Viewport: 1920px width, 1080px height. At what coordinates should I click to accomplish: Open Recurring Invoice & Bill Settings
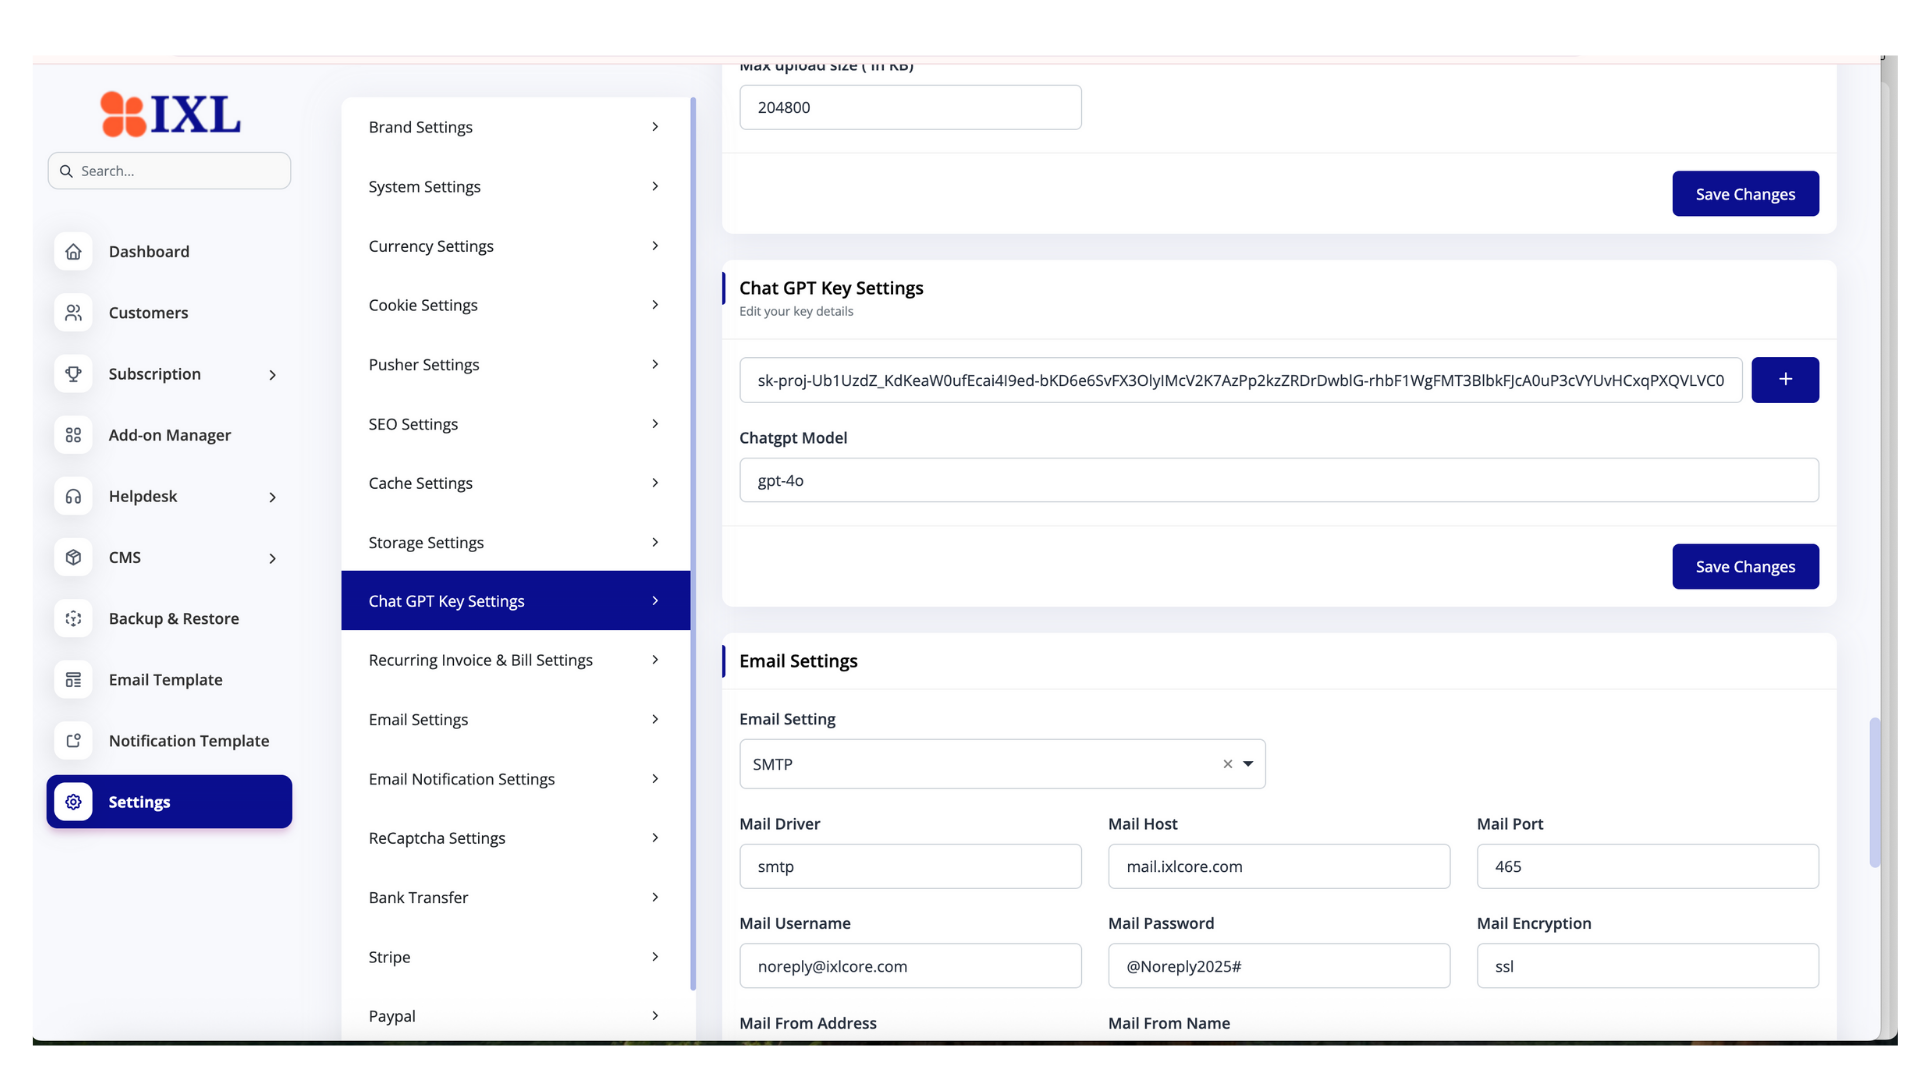point(515,660)
